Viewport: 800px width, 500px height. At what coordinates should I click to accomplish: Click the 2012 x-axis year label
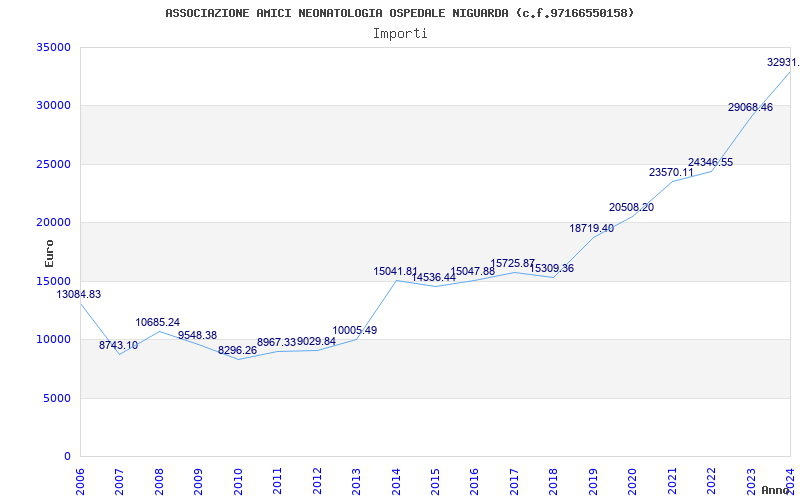[317, 480]
